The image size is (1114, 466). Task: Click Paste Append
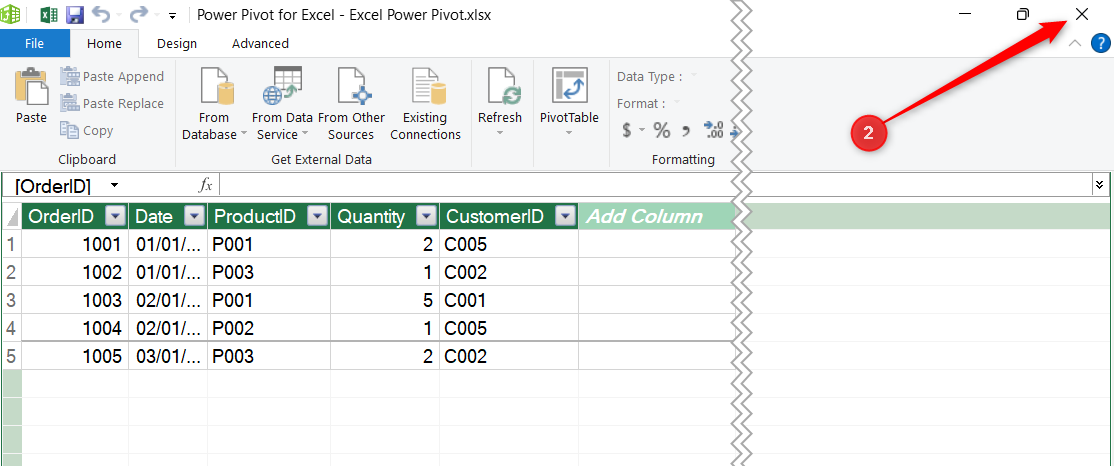point(112,76)
